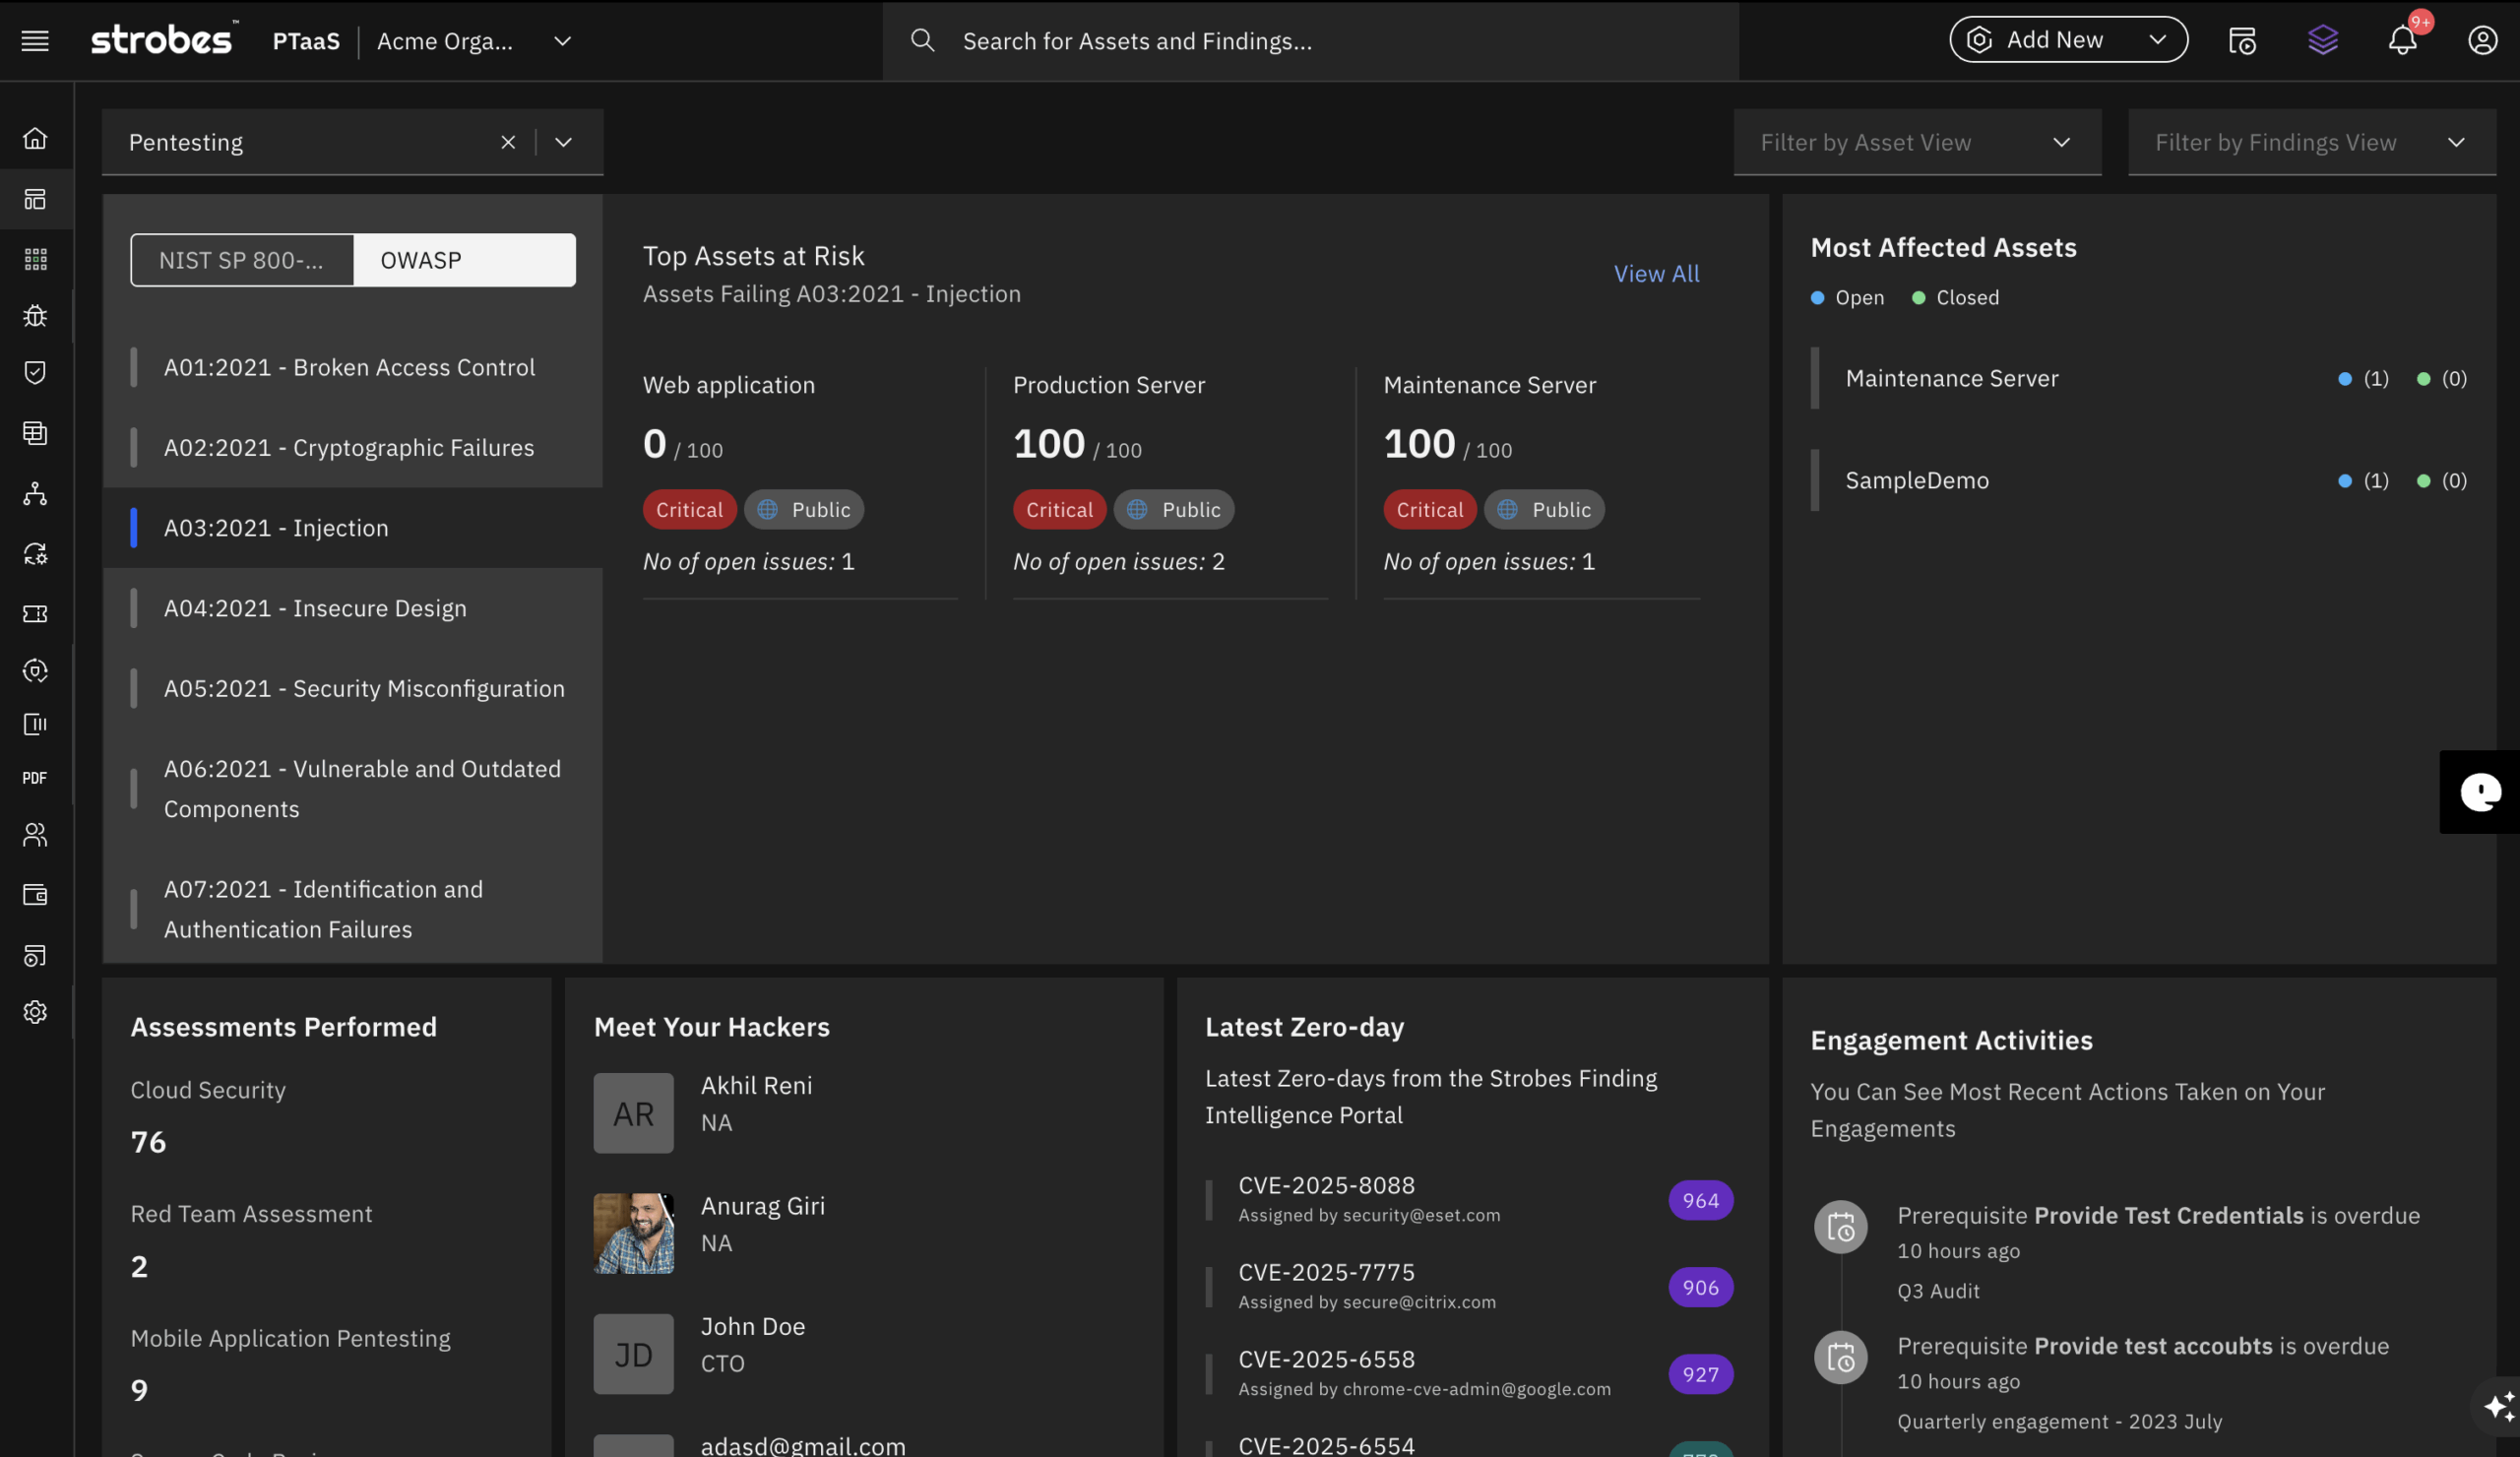Open the bug findings sidebar icon

click(35, 316)
